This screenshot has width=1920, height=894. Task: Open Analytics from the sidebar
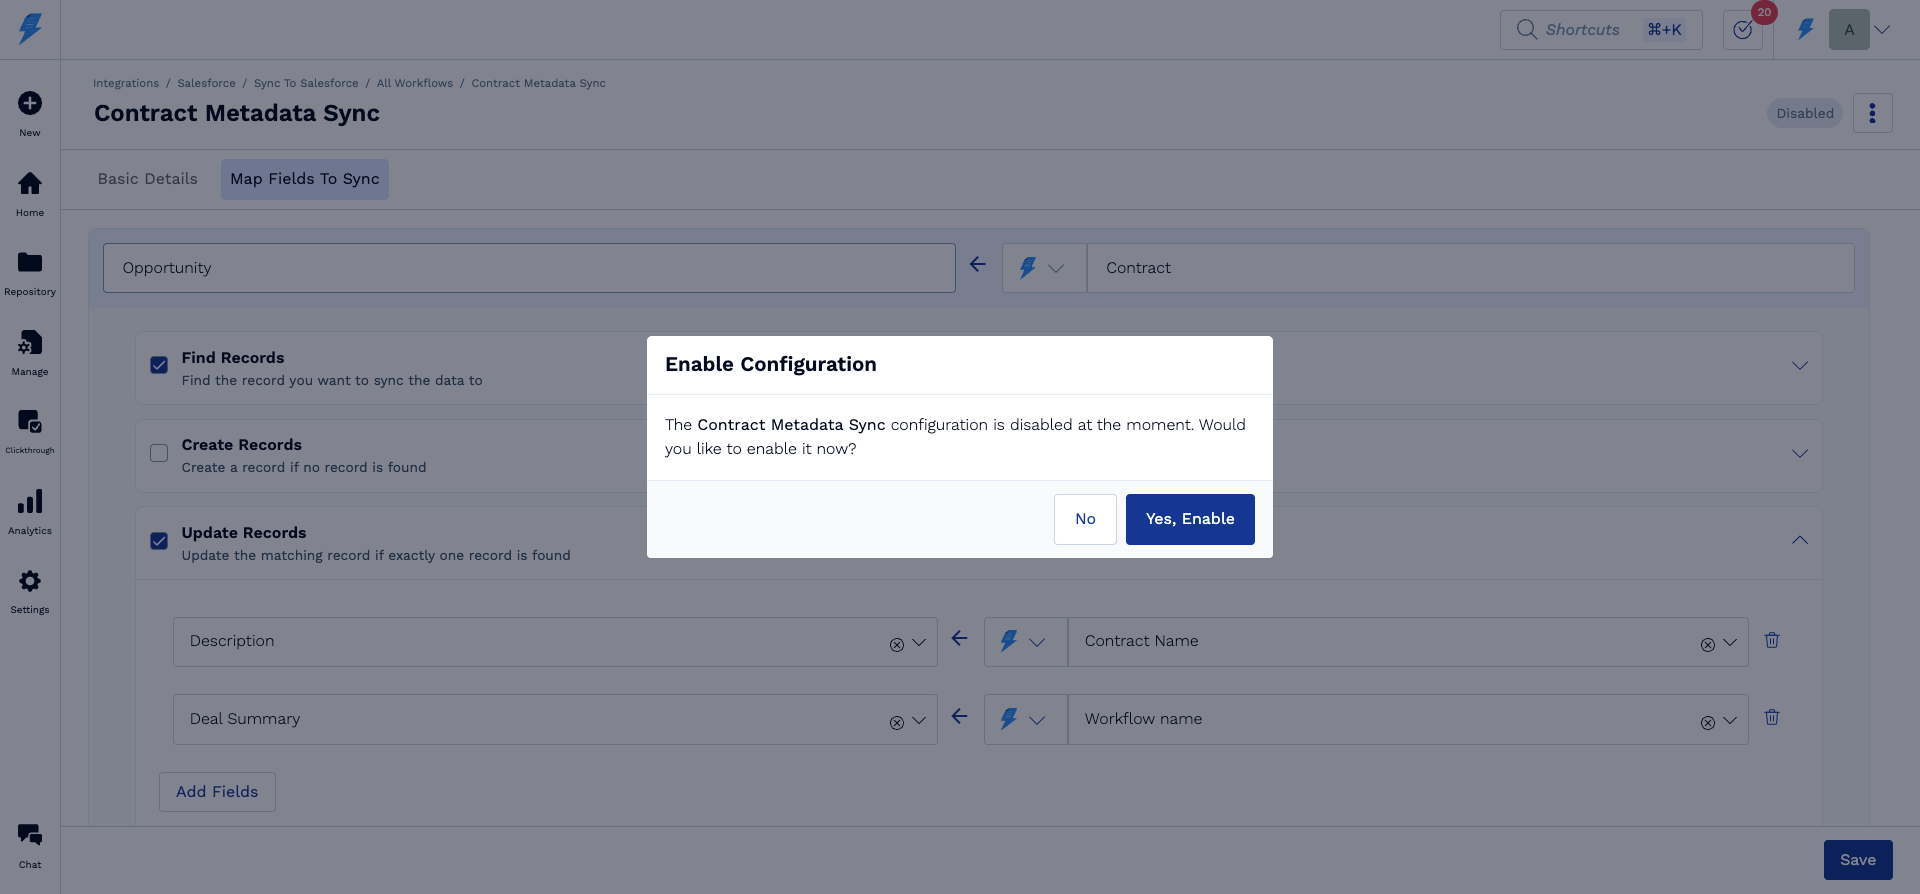pos(30,502)
